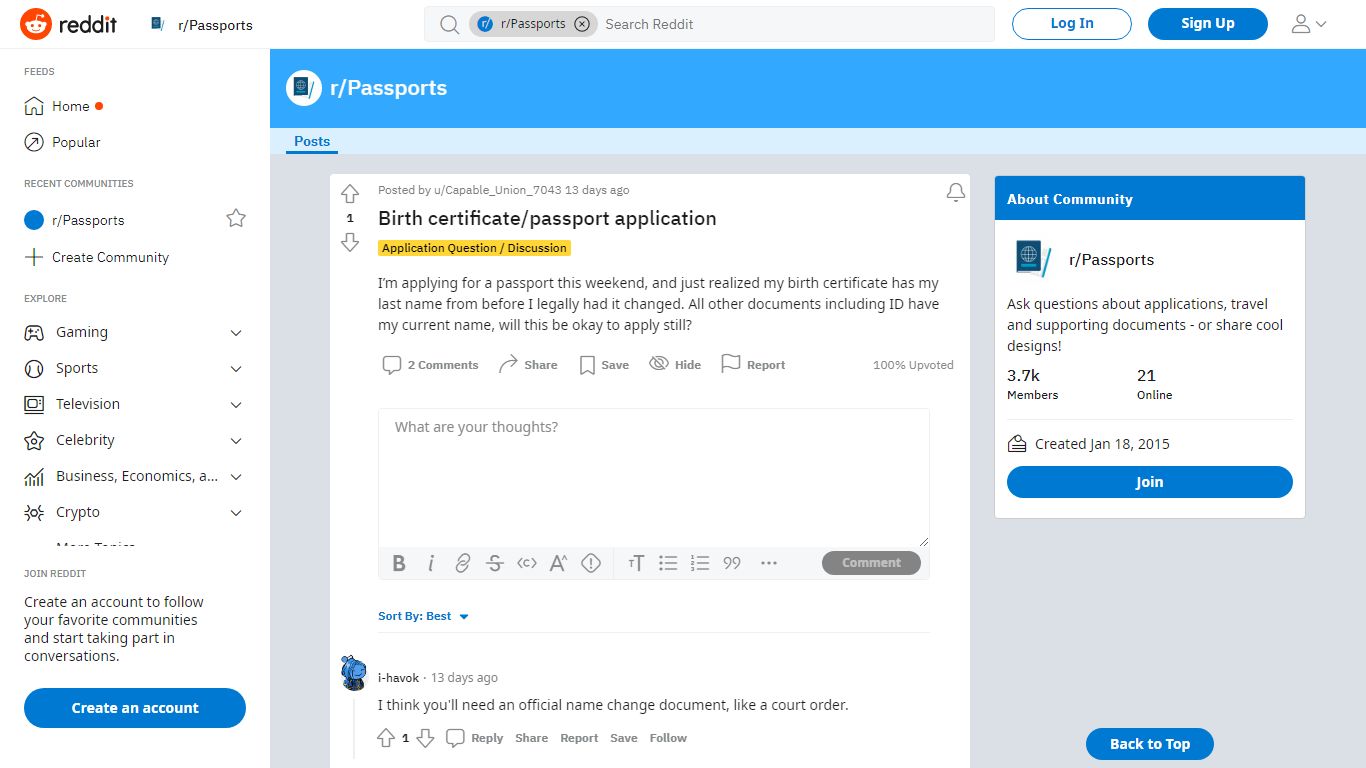Insert a link using the editor link icon
This screenshot has width=1366, height=768.
[x=463, y=563]
